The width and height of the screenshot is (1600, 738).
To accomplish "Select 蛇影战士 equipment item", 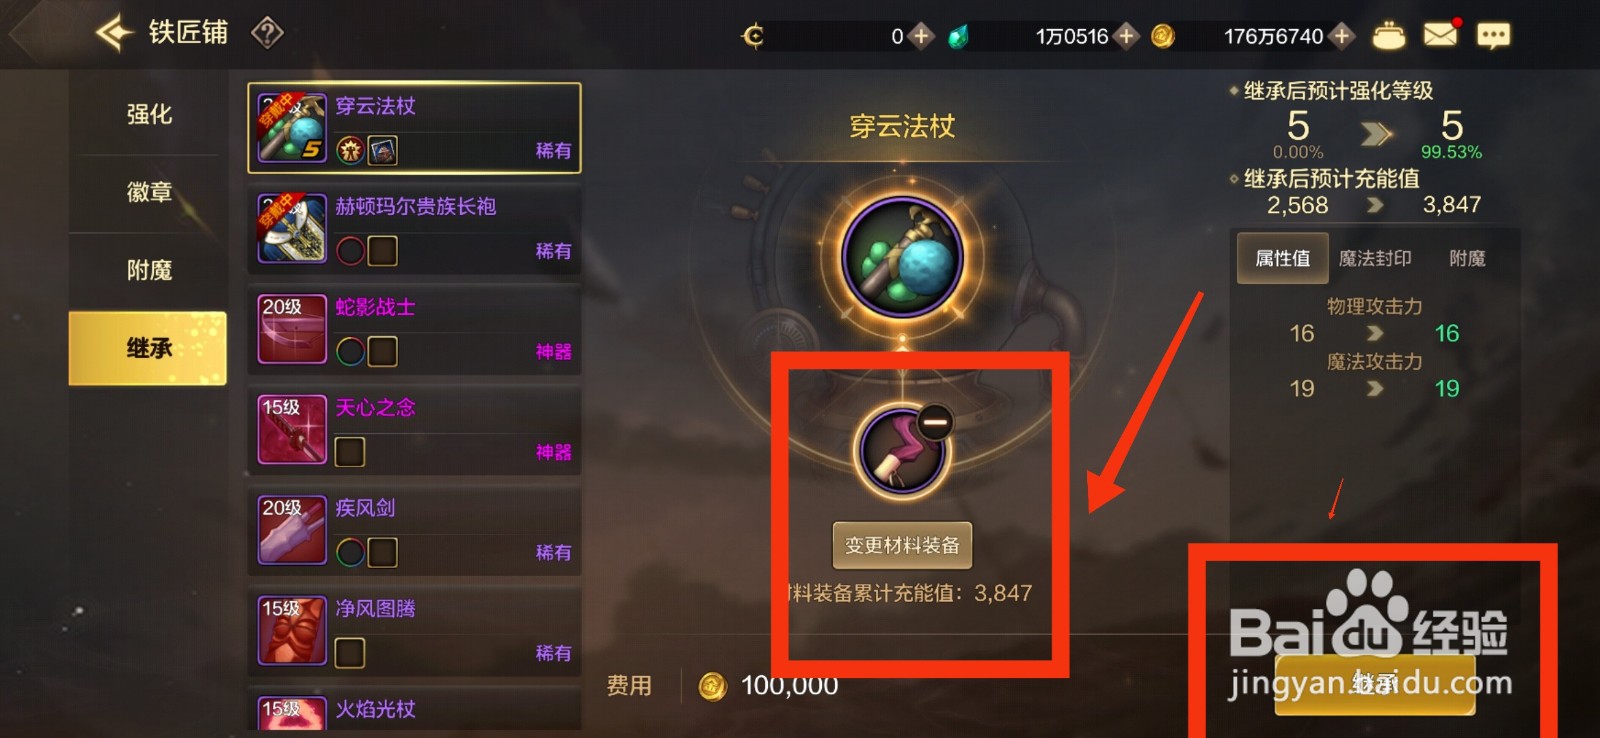I will click(x=414, y=329).
